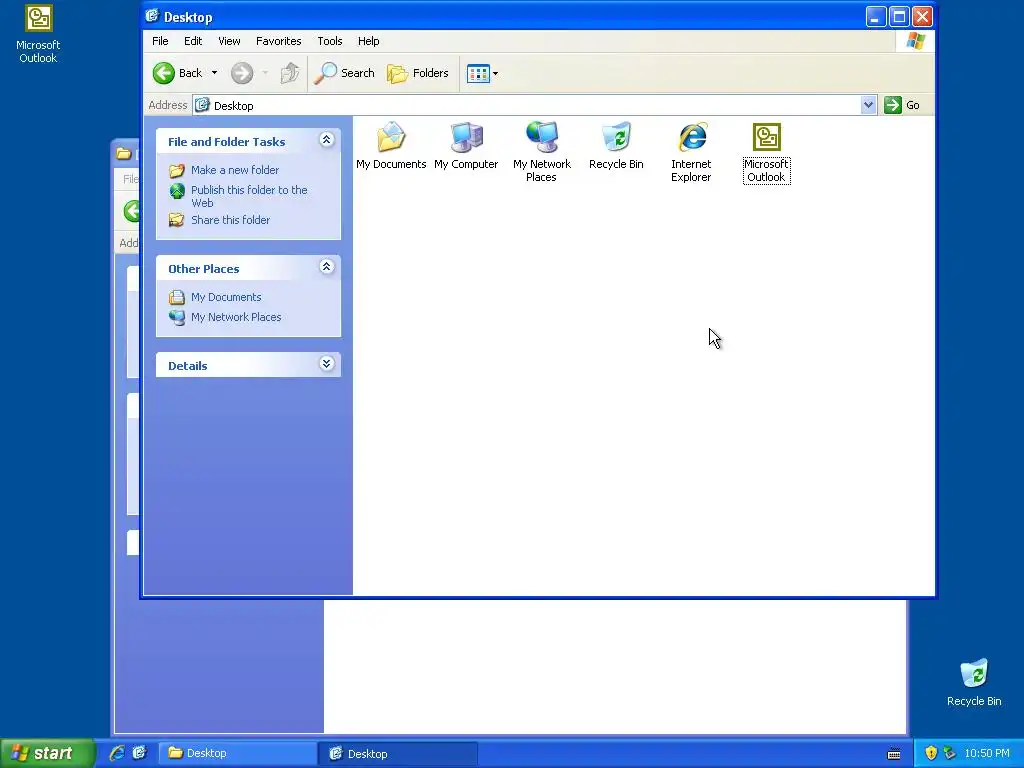This screenshot has height=768, width=1024.
Task: Expand the Address bar dropdown
Action: click(x=868, y=105)
